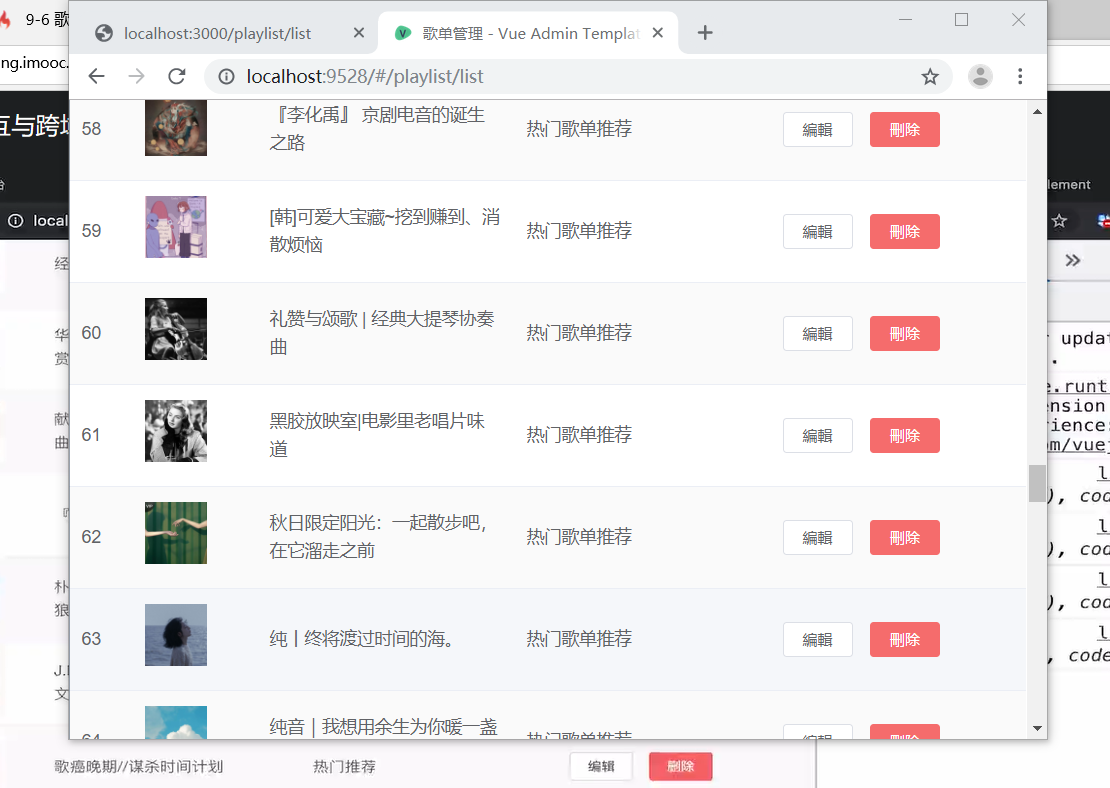Select title [韩]可爱大宝藏~挖到赚到

pyautogui.click(x=384, y=231)
